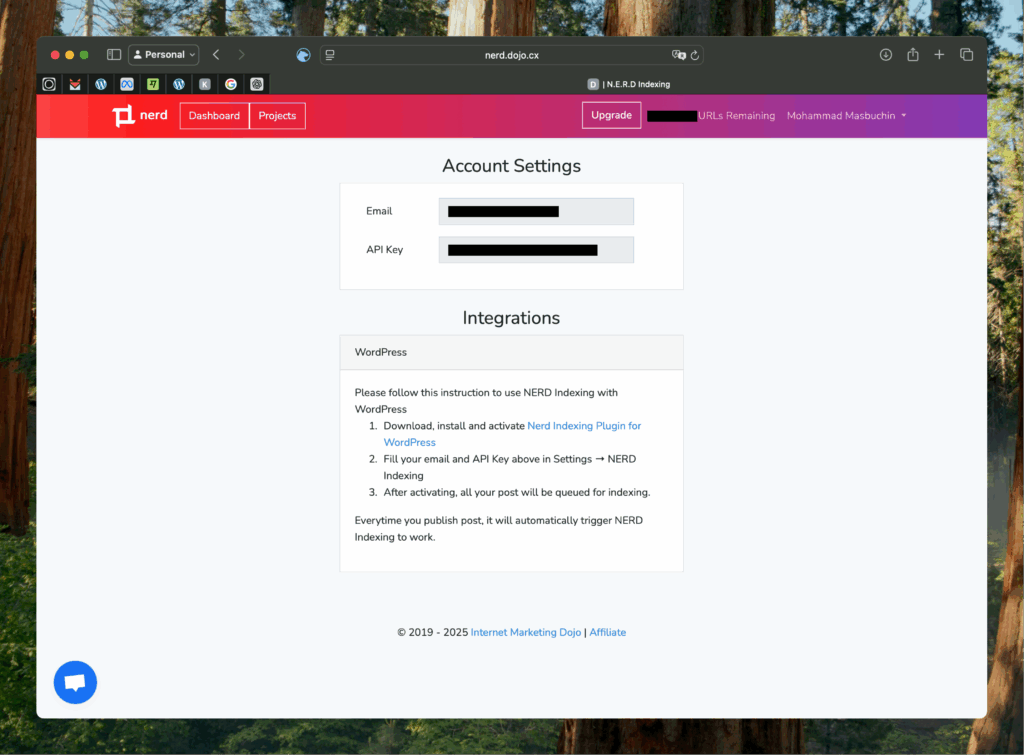This screenshot has width=1024, height=755.
Task: Open the ChatGPT pinned tab
Action: (257, 84)
